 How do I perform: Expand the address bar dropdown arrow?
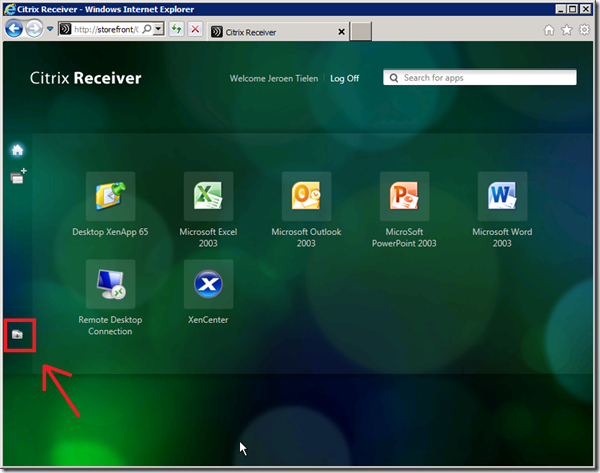(x=158, y=29)
